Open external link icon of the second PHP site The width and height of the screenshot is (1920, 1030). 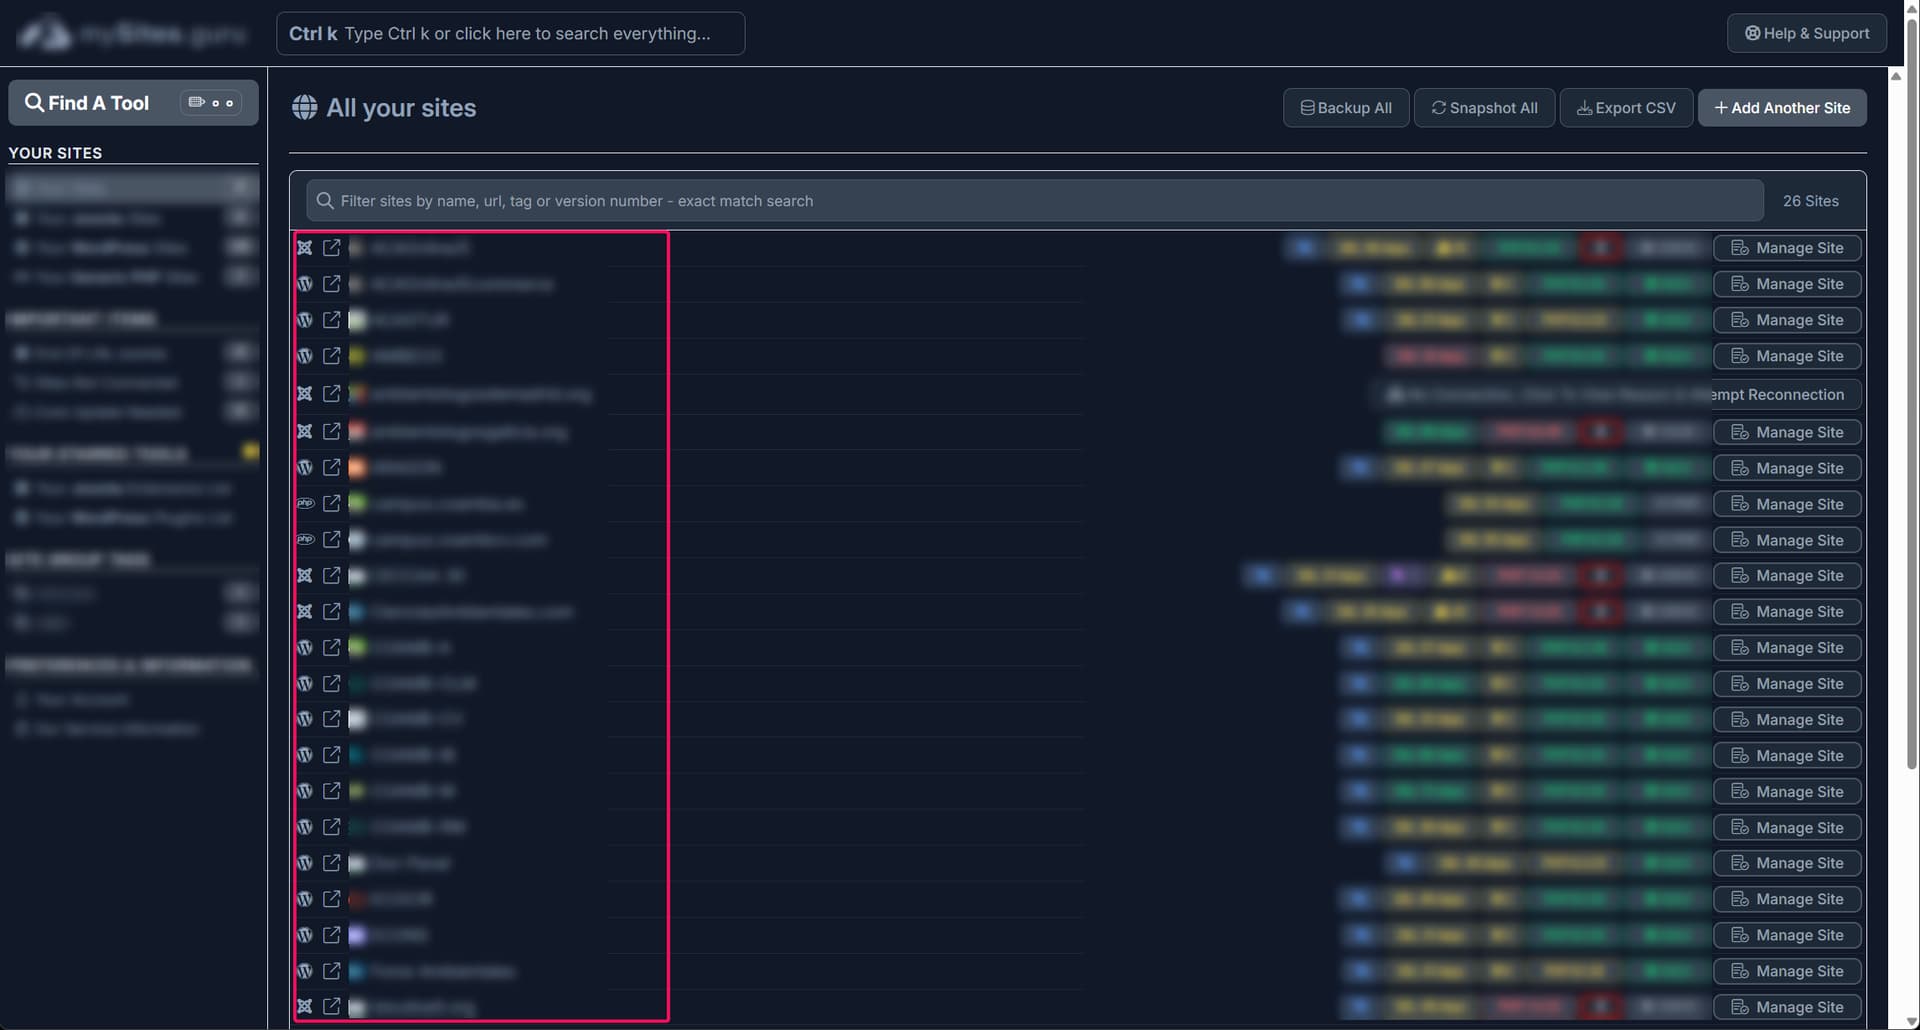[x=332, y=540]
